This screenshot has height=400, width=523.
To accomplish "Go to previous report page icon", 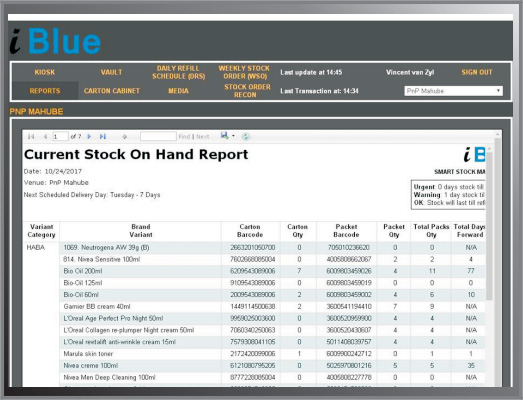I will tap(45, 136).
